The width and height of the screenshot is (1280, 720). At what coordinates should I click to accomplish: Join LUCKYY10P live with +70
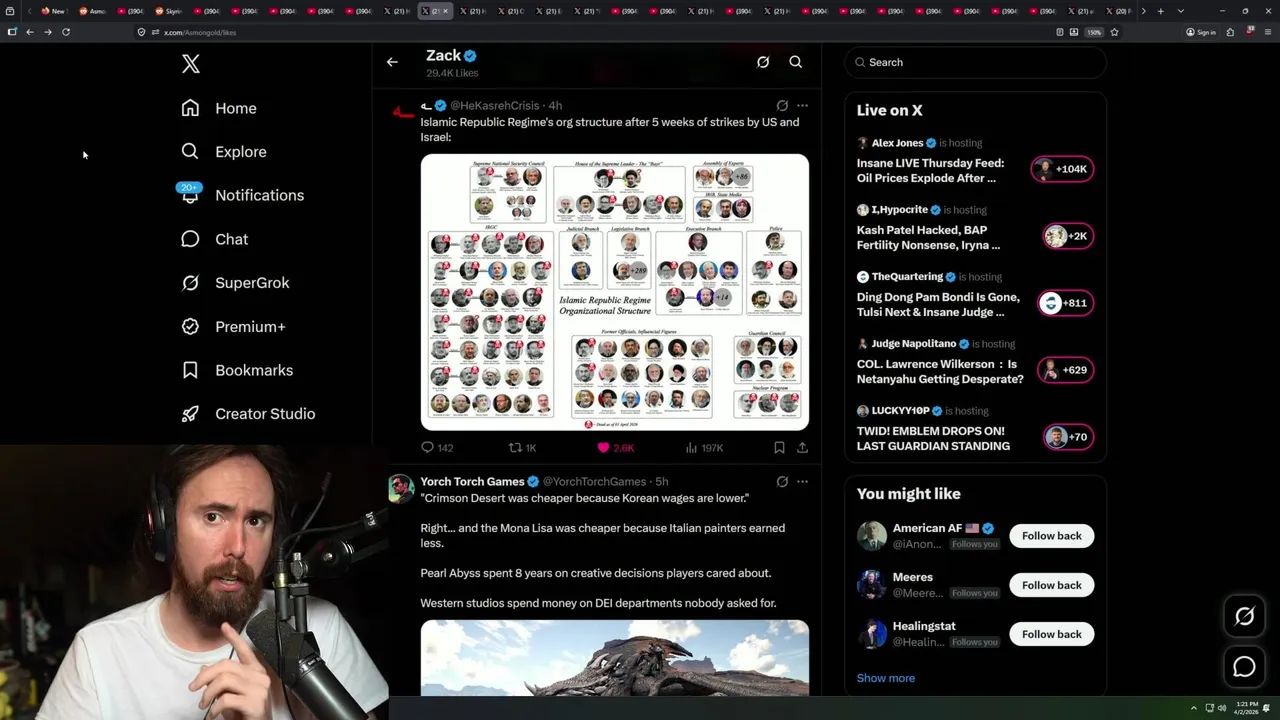pos(1068,437)
